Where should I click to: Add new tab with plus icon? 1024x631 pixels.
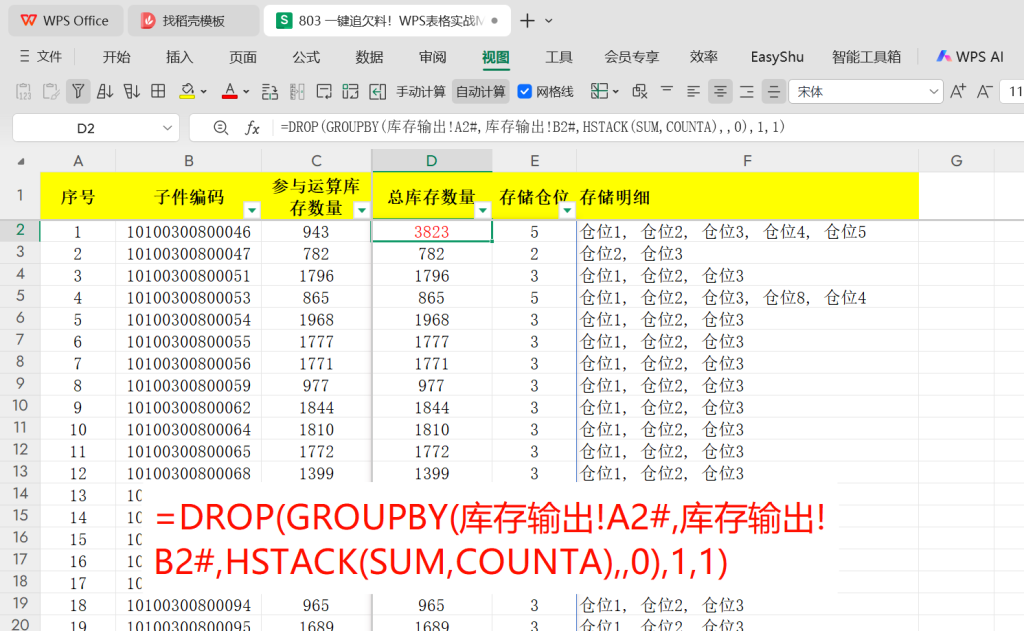pyautogui.click(x=527, y=21)
